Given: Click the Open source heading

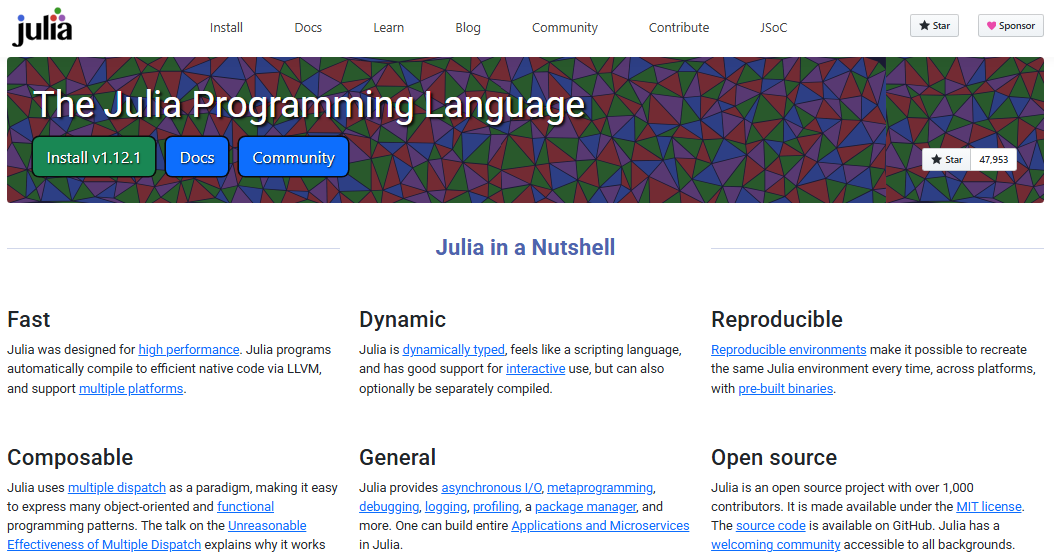Looking at the screenshot, I should pos(774,457).
